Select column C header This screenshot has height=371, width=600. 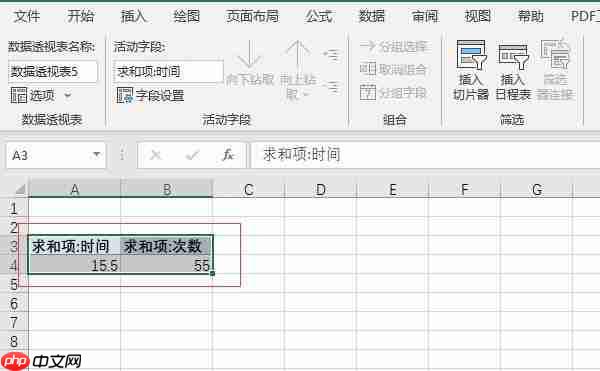249,189
